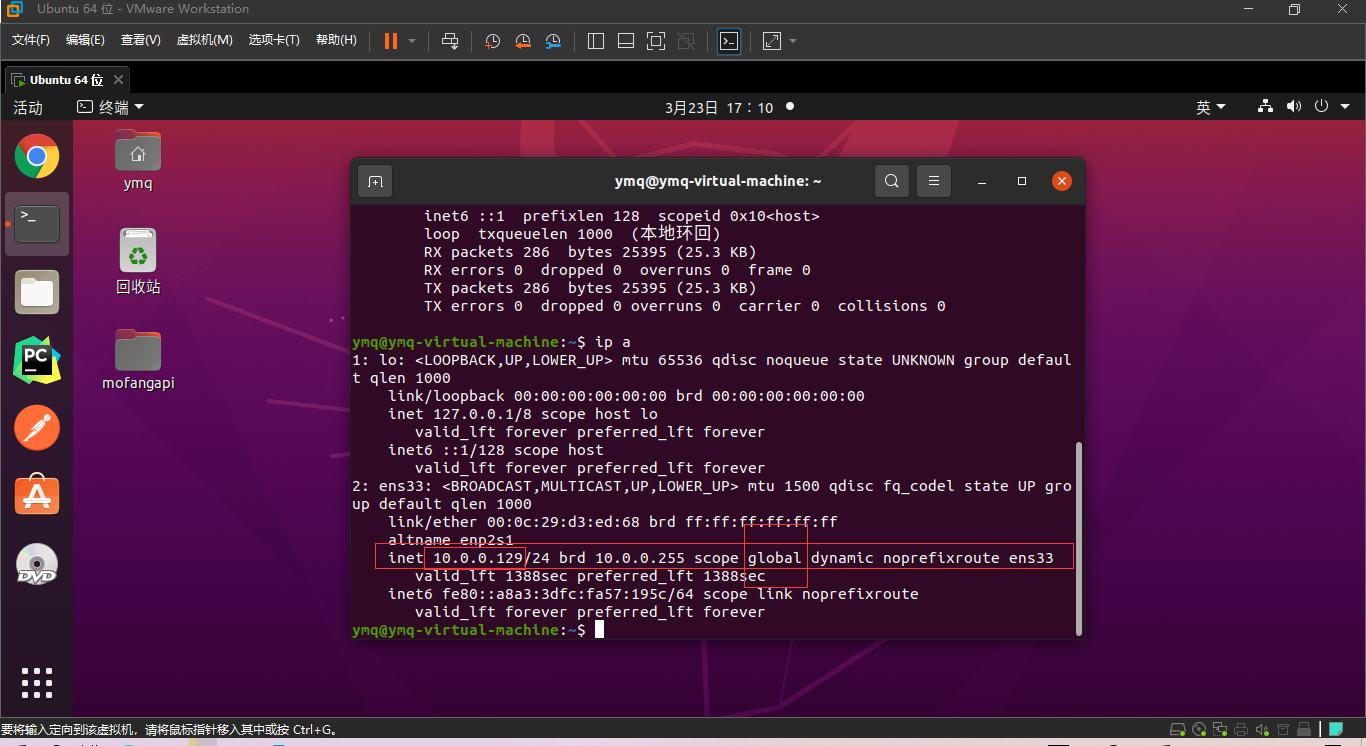This screenshot has height=746, width=1366.
Task: Click the hard disk status icon
Action: [1178, 731]
